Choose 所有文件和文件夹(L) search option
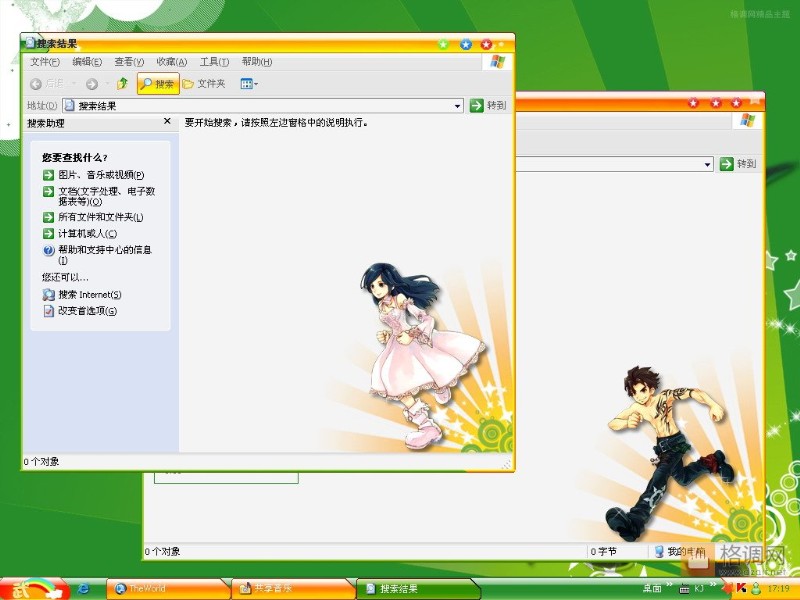The width and height of the screenshot is (800, 600). point(101,217)
